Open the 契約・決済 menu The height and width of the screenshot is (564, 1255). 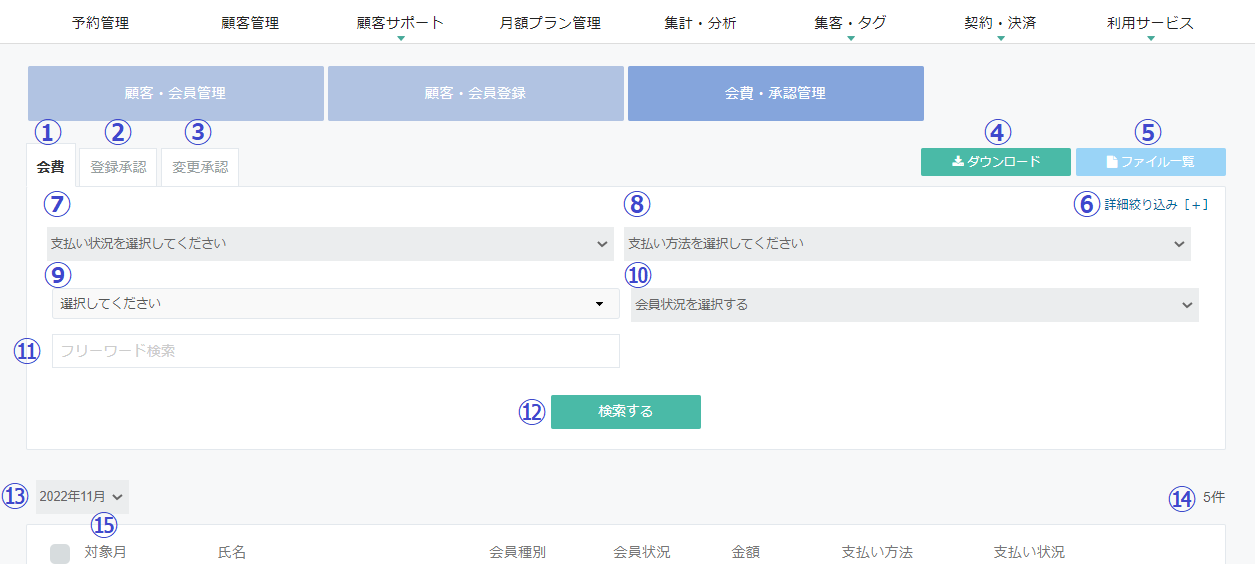[x=1000, y=23]
